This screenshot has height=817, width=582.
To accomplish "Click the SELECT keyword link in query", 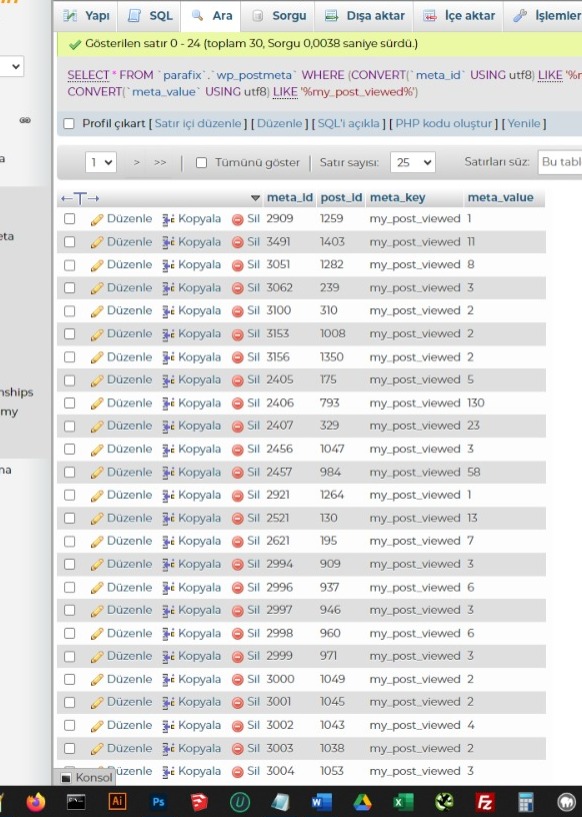I will pos(88,75).
